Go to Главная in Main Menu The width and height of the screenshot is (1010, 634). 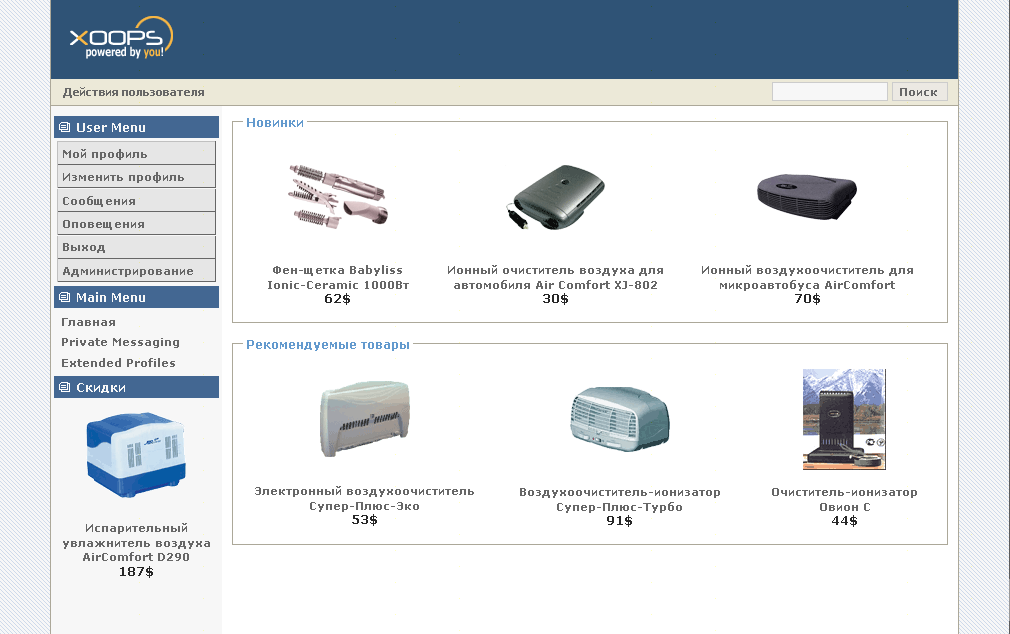coord(88,322)
